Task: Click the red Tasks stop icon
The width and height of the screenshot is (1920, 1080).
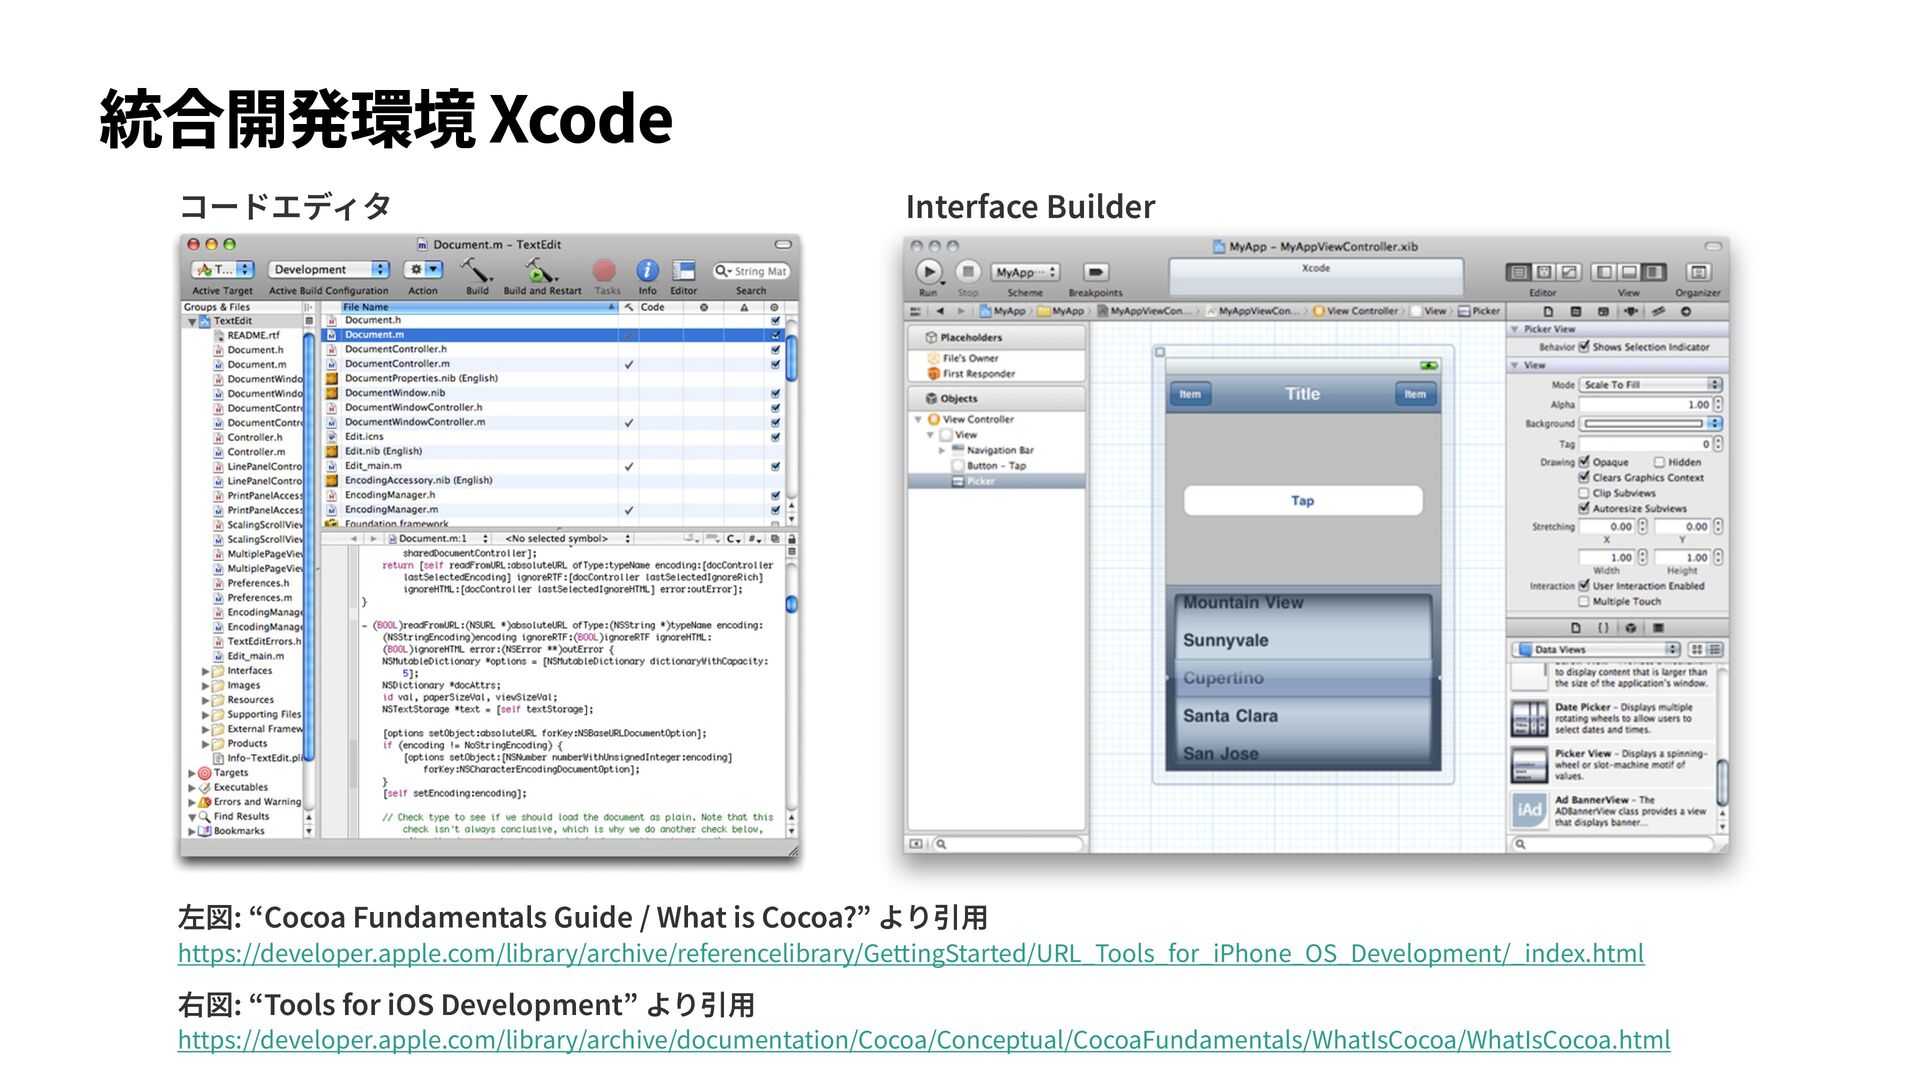Action: (604, 270)
